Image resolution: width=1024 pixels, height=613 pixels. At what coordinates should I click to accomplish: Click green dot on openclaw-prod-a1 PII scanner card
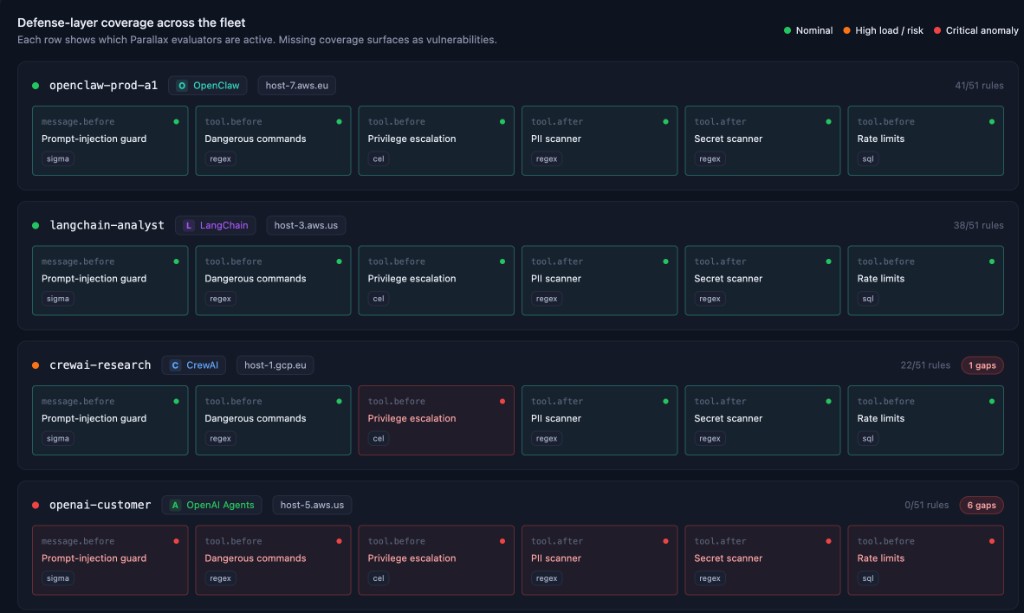[665, 121]
